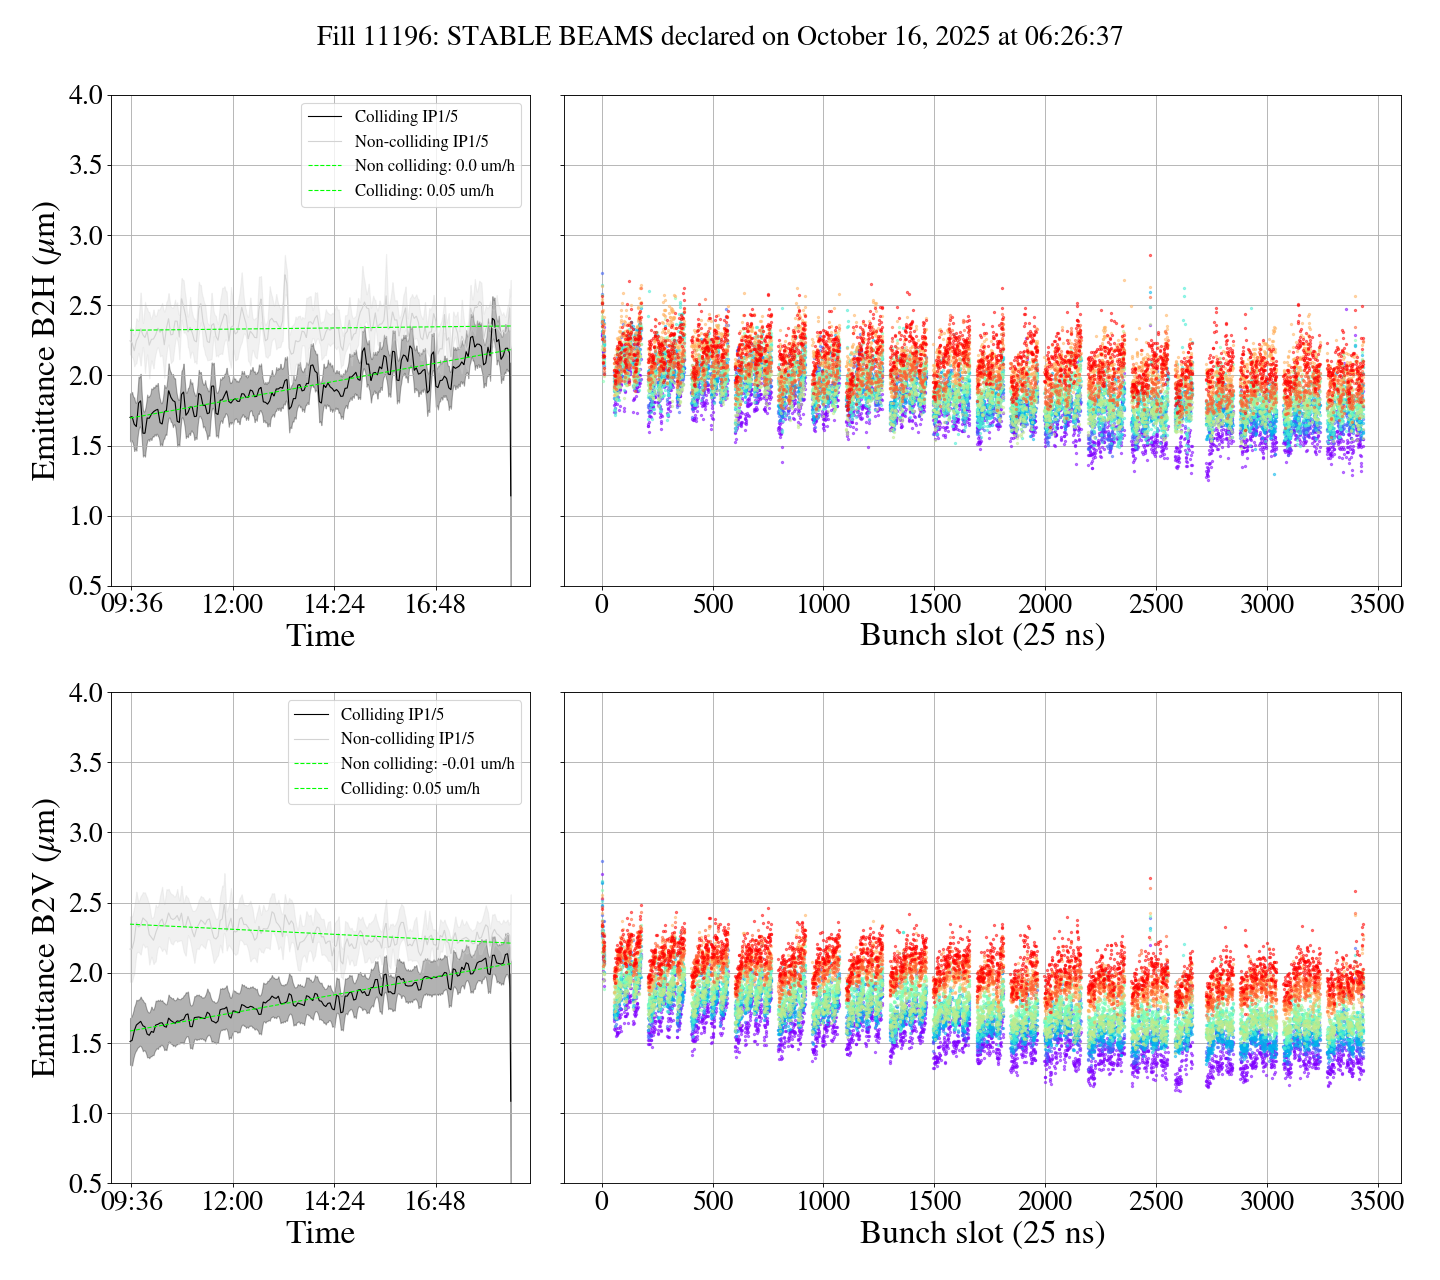Click the '3500' bunch slot tick on the lower scatter plot
The width and height of the screenshot is (1440, 1280).
pos(1377,1201)
